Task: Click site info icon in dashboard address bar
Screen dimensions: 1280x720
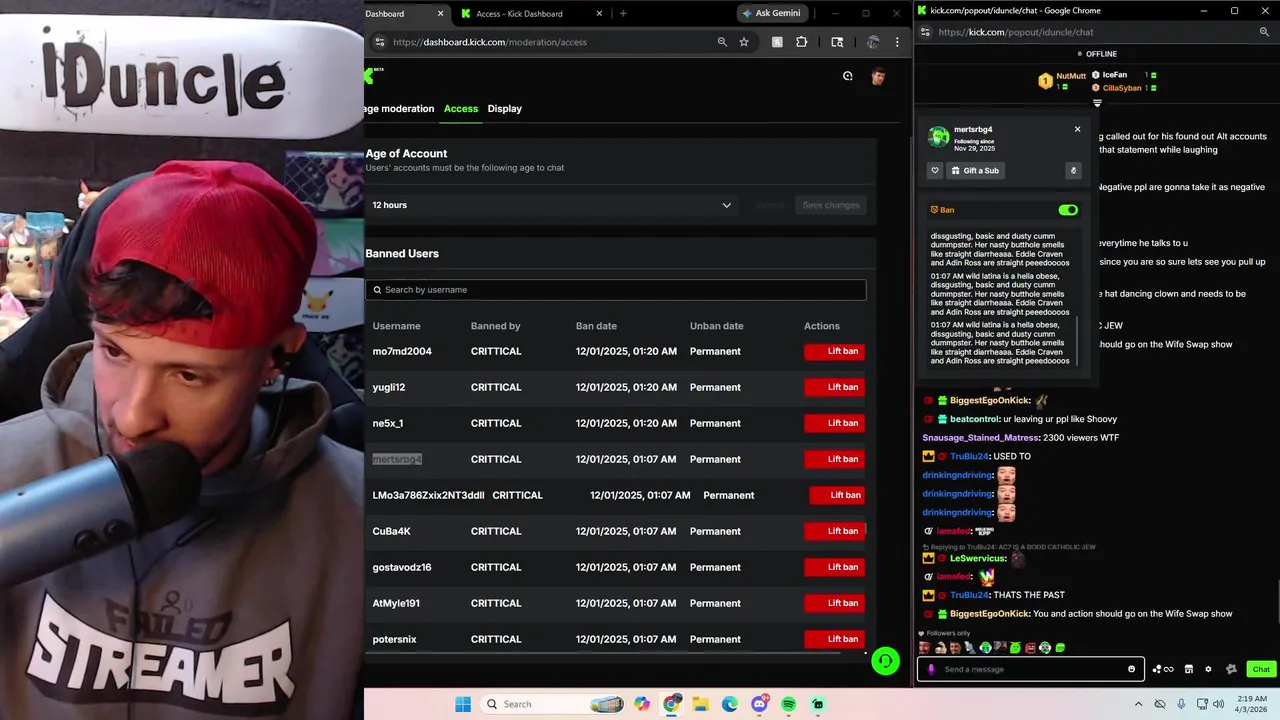Action: [x=379, y=42]
